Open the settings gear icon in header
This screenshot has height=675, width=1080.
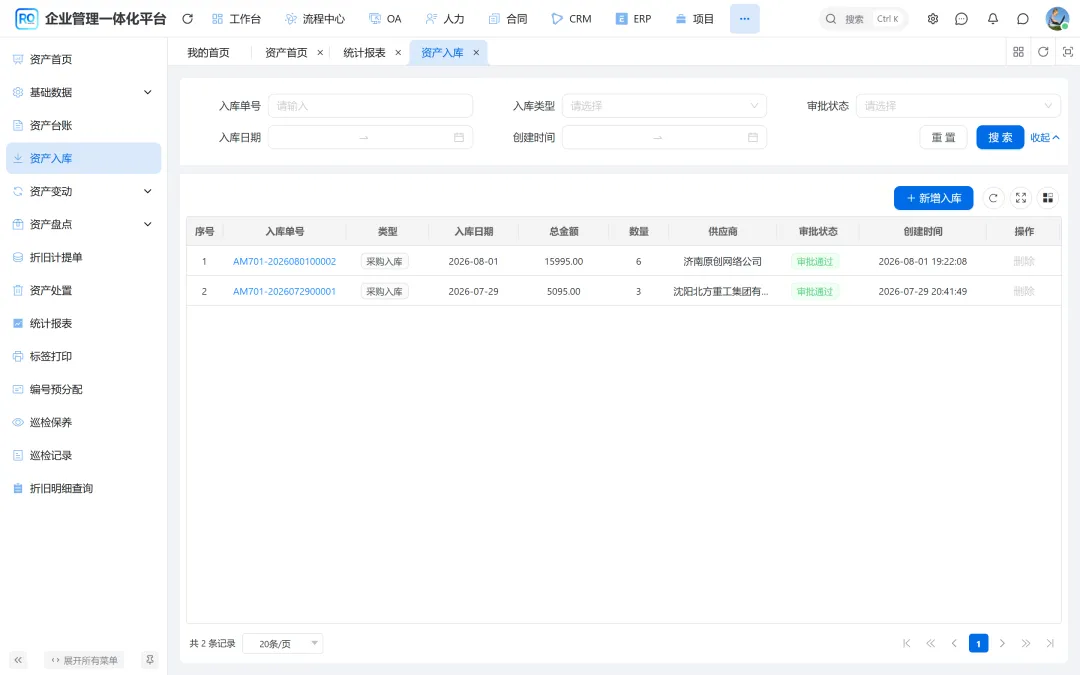933,19
